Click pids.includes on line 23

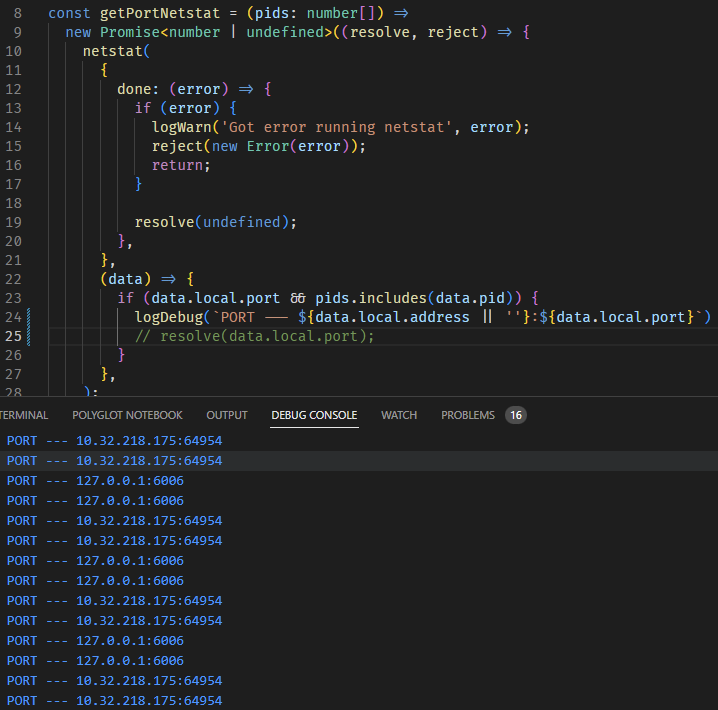tap(371, 298)
